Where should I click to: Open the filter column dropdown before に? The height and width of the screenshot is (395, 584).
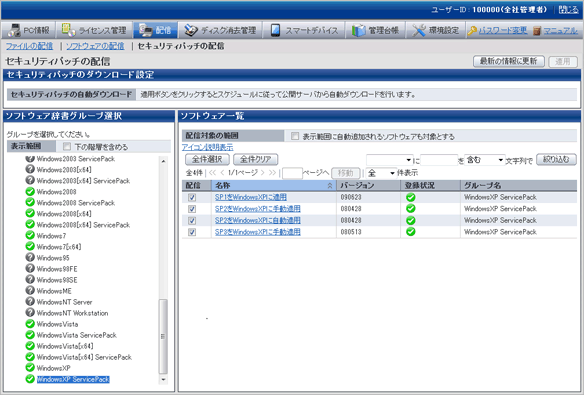pyautogui.click(x=390, y=160)
